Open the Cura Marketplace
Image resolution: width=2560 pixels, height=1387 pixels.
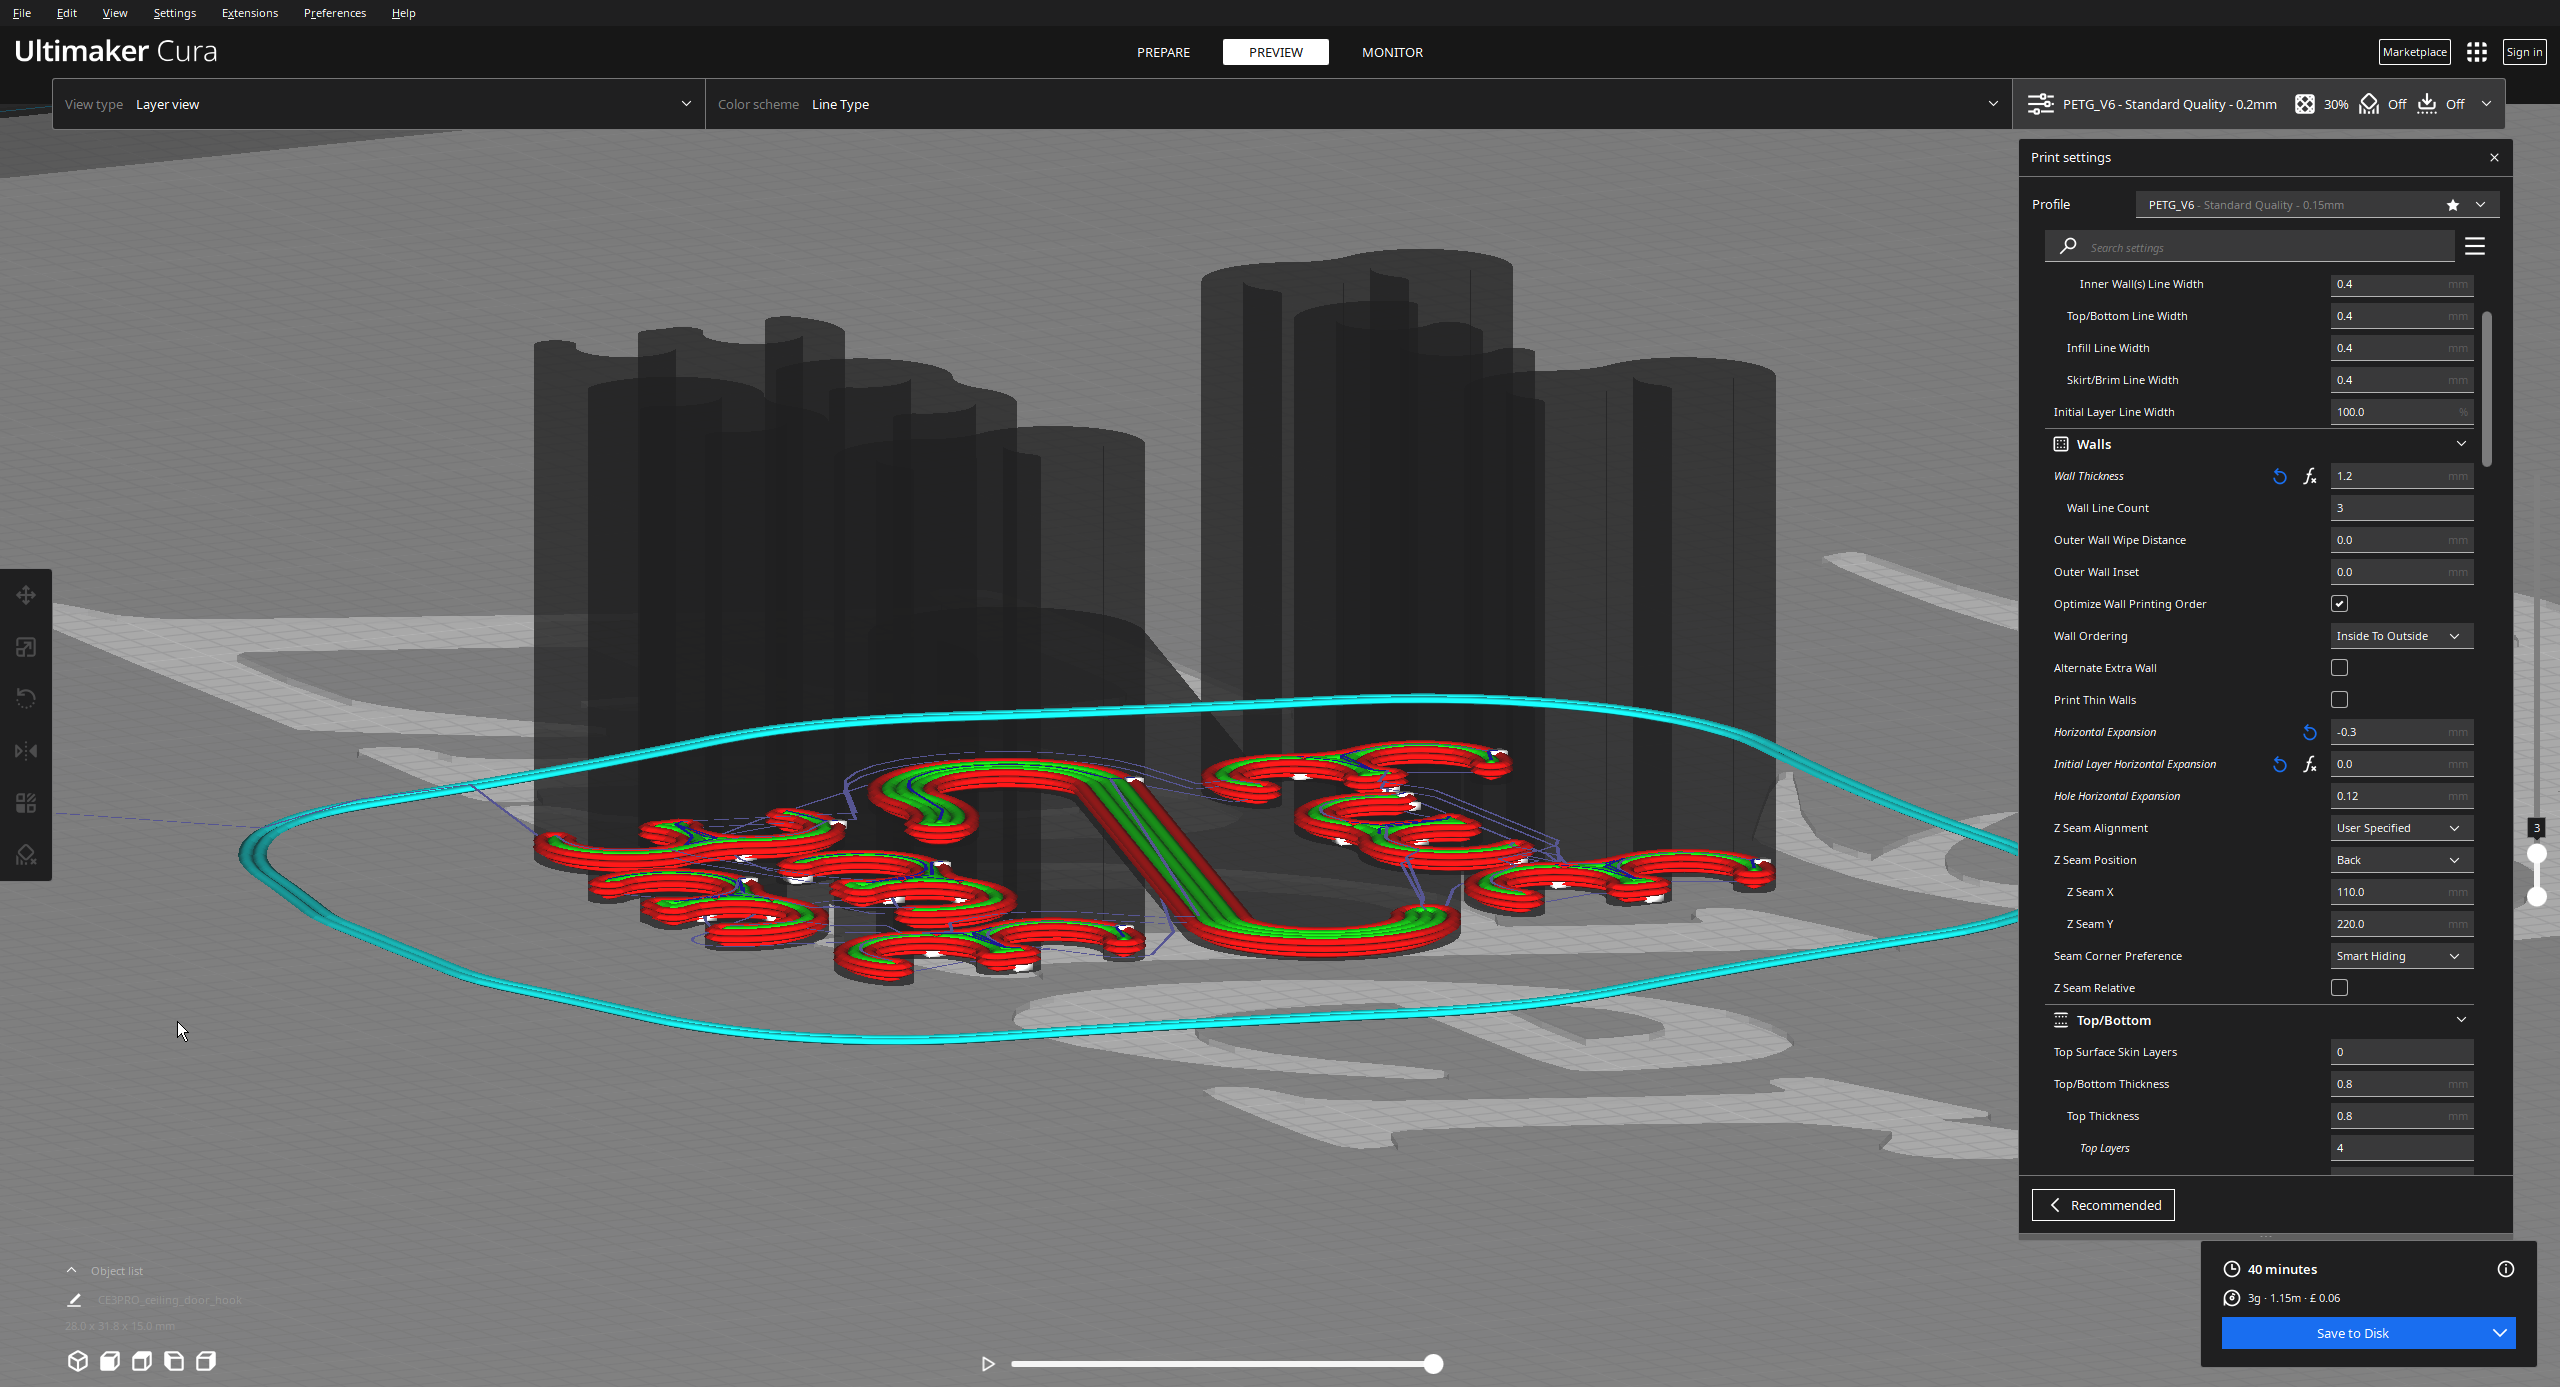(2414, 51)
